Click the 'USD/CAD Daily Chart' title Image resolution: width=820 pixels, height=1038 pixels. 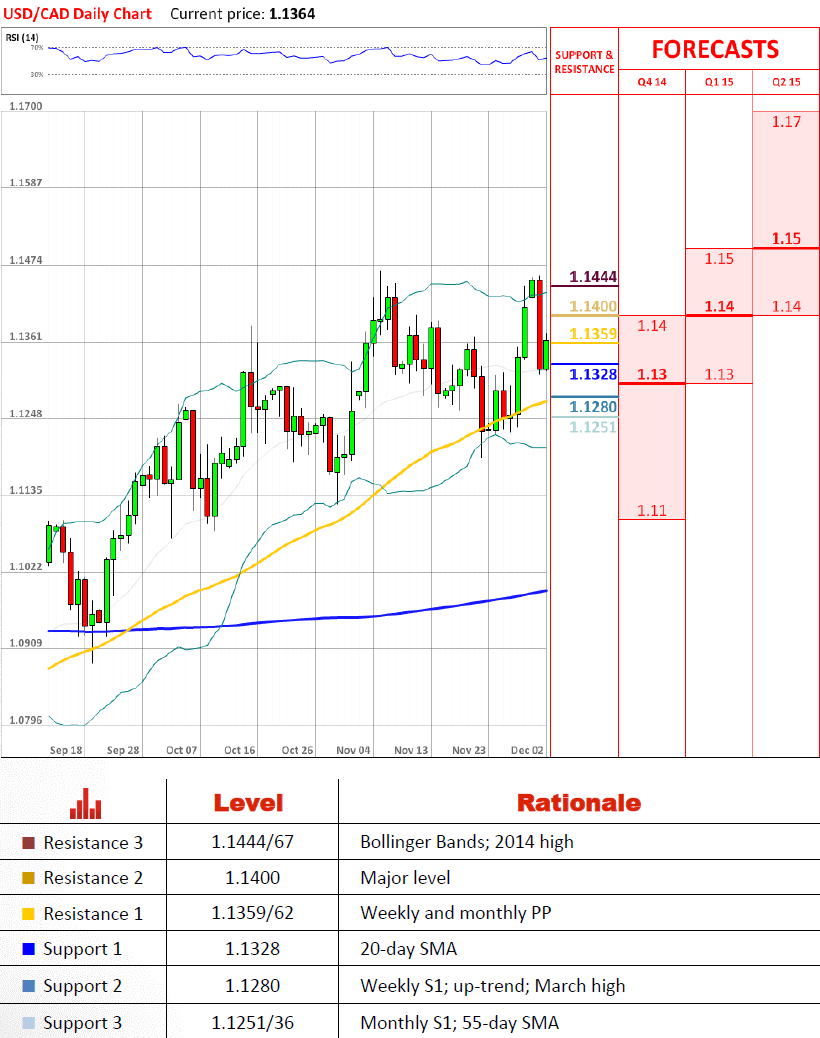click(x=77, y=14)
